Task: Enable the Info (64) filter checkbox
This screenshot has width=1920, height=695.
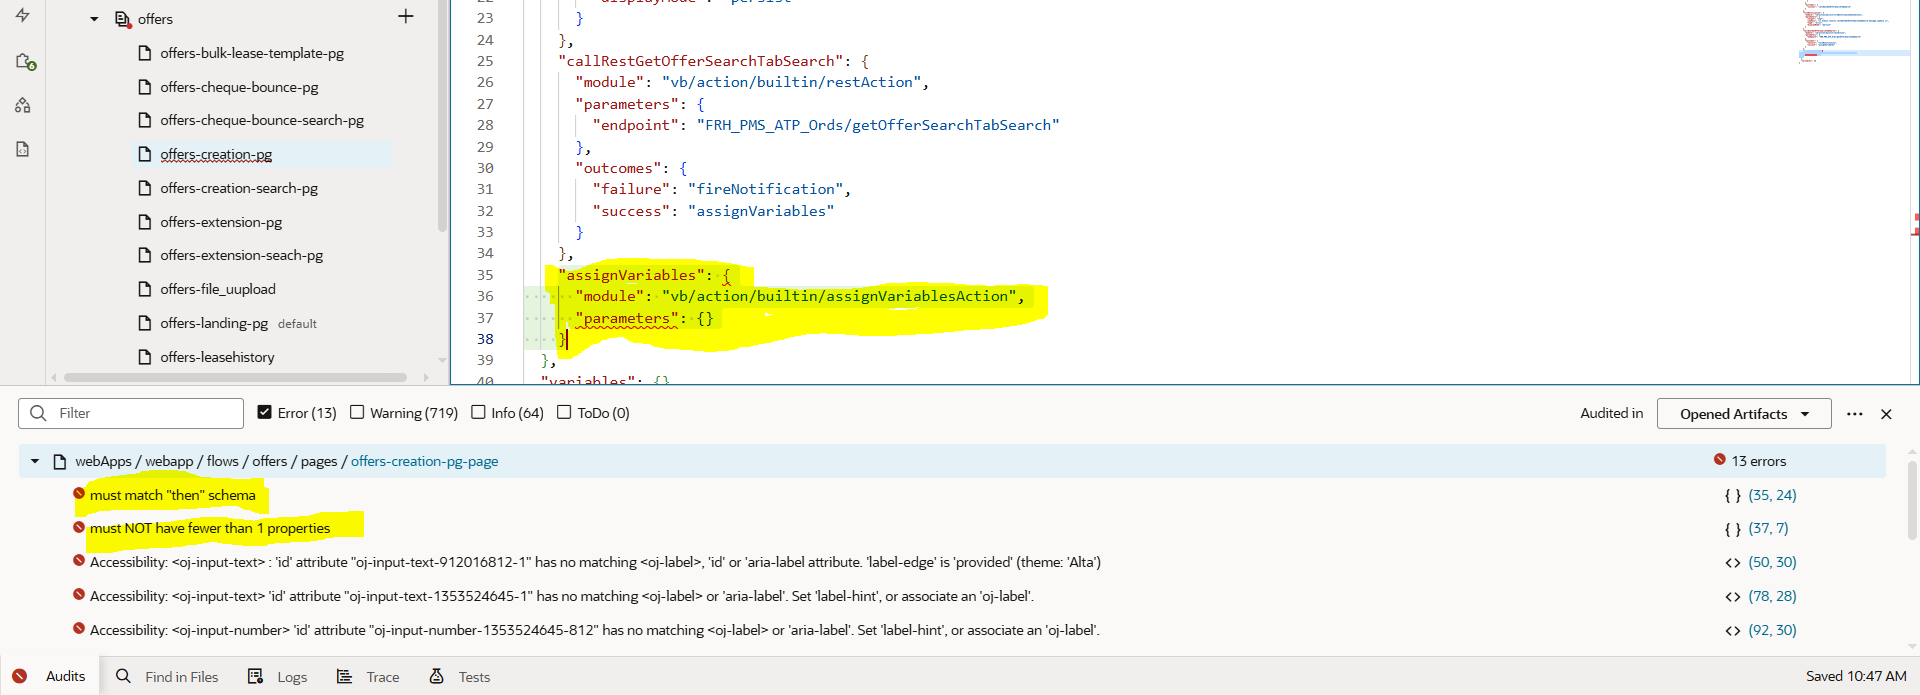Action: [478, 412]
